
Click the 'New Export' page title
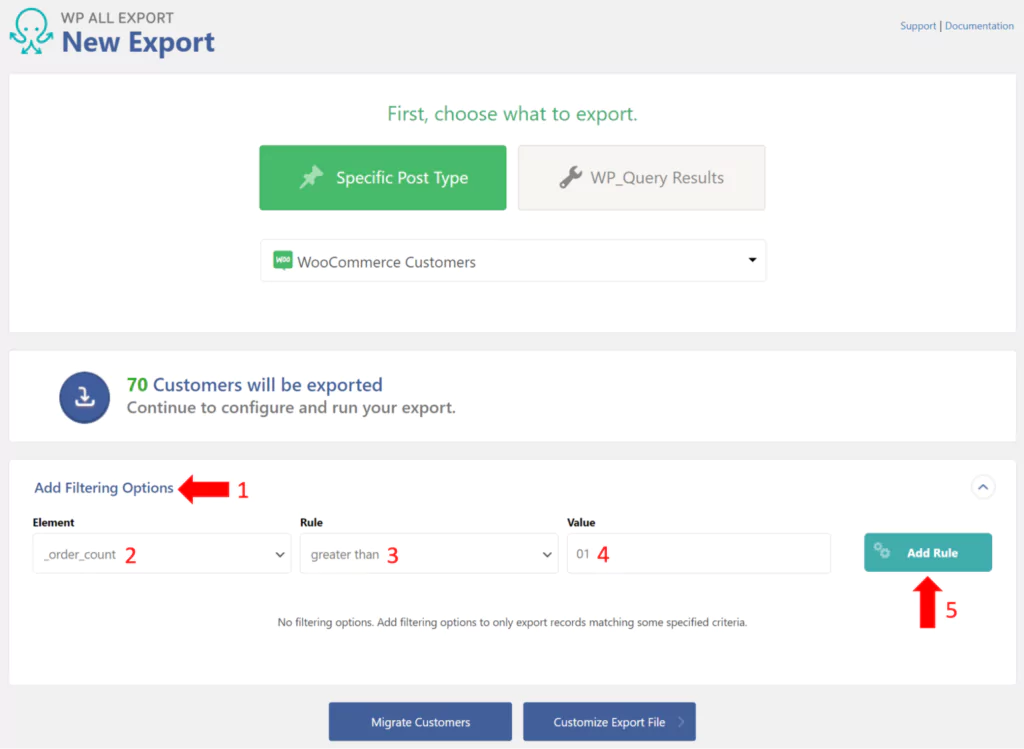click(138, 42)
